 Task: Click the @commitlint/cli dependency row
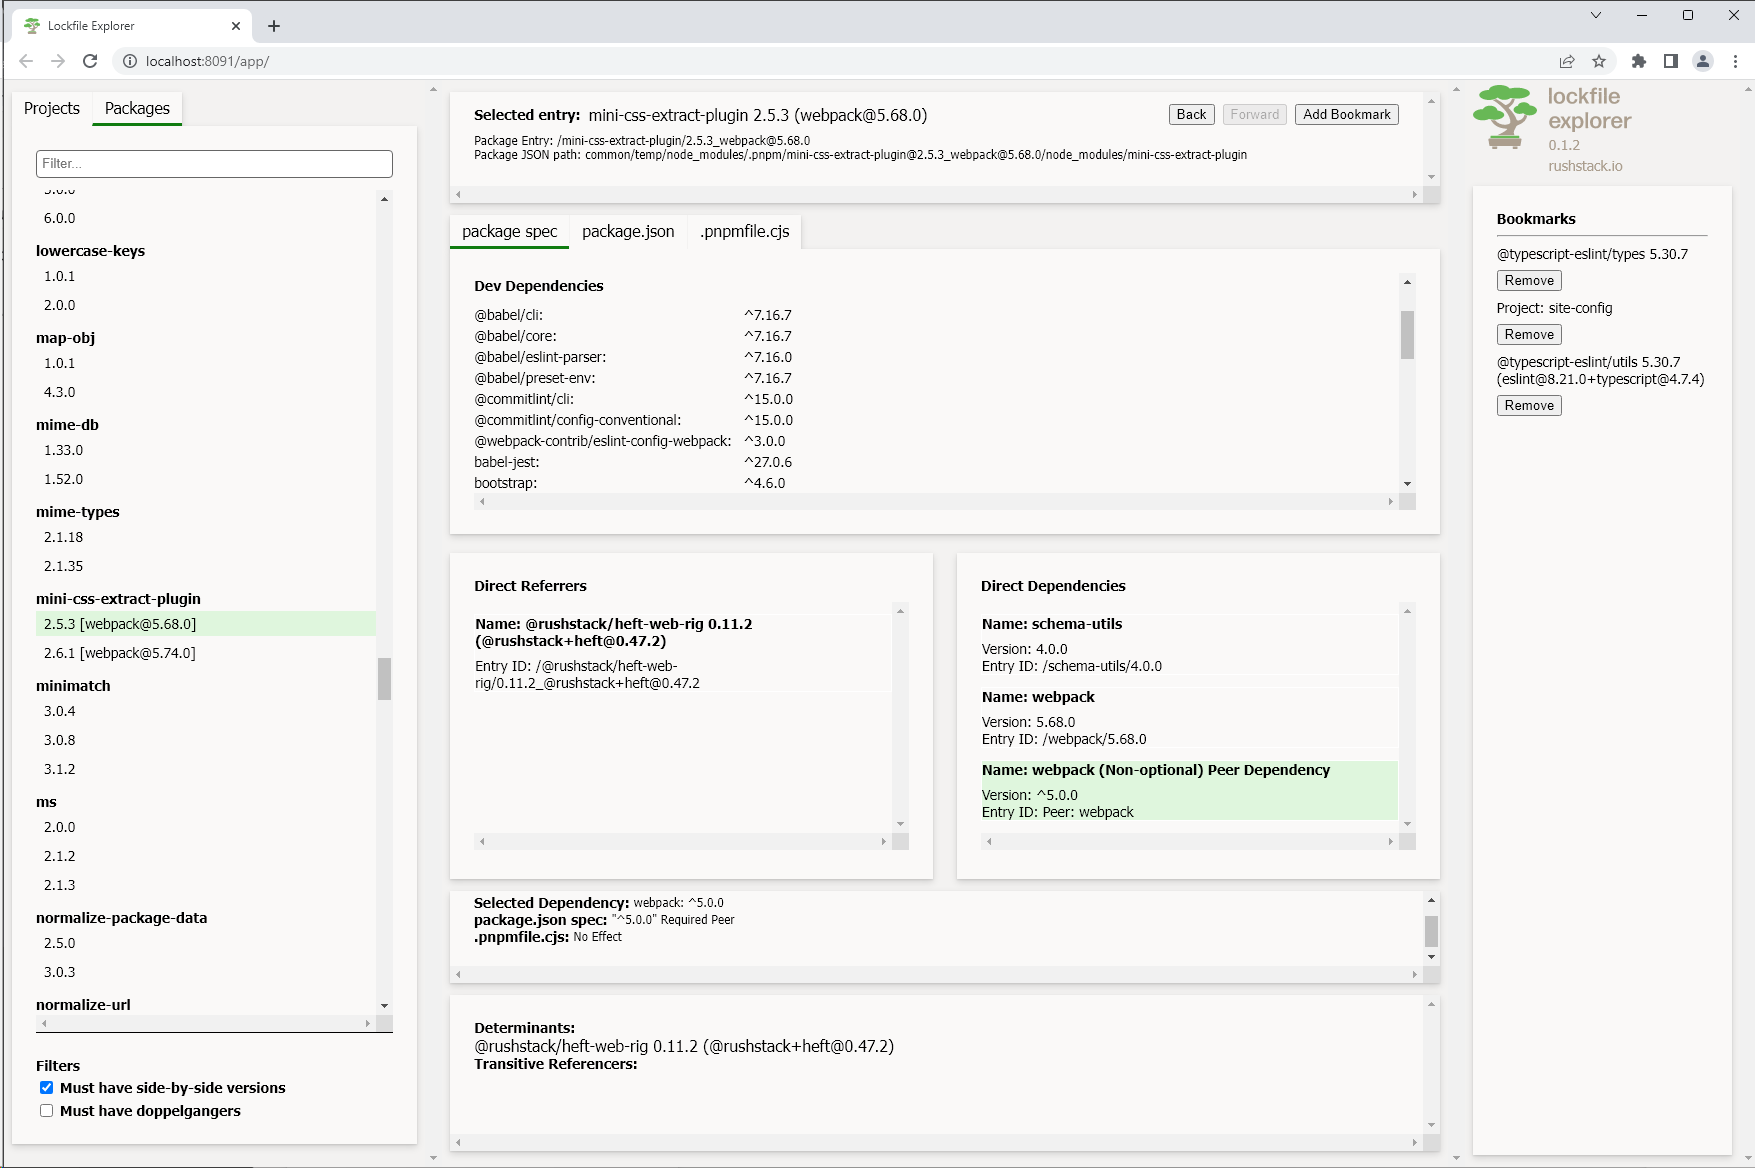click(x=633, y=399)
